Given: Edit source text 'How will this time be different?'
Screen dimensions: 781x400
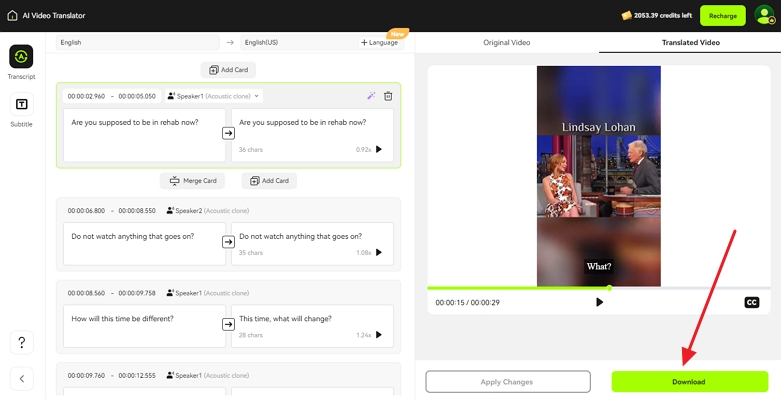Looking at the screenshot, I should 144,326.
